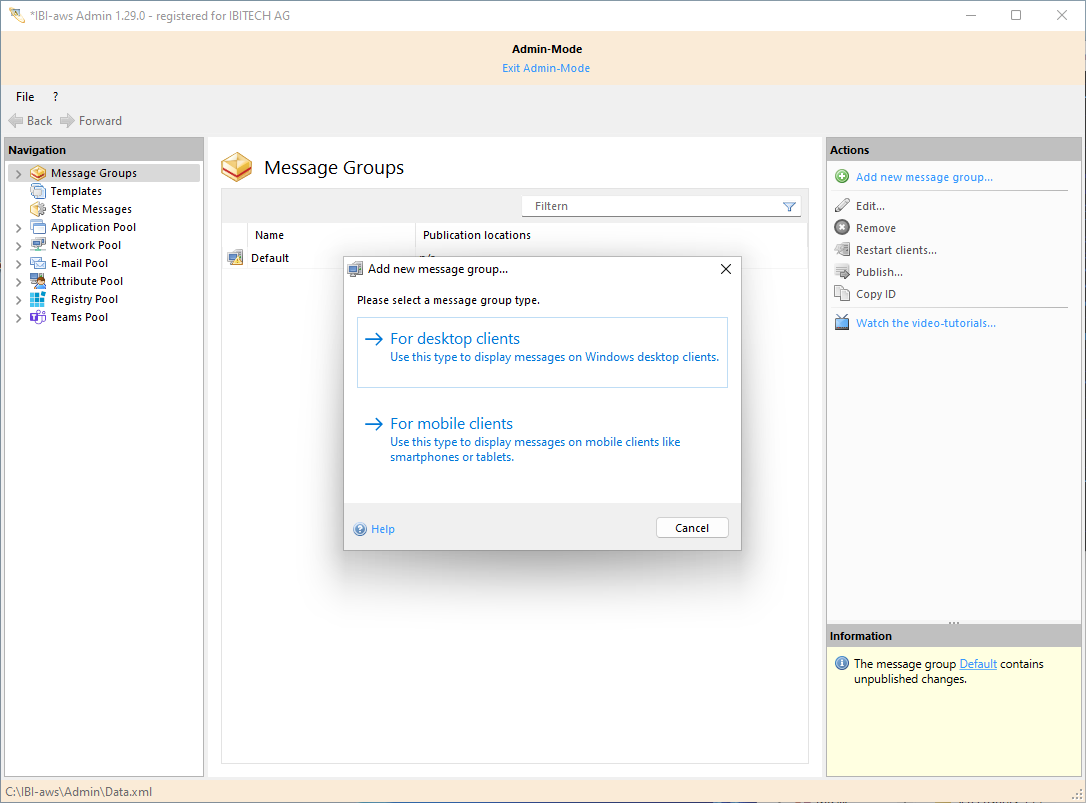Click the E-mail Pool envelope icon

coord(38,263)
